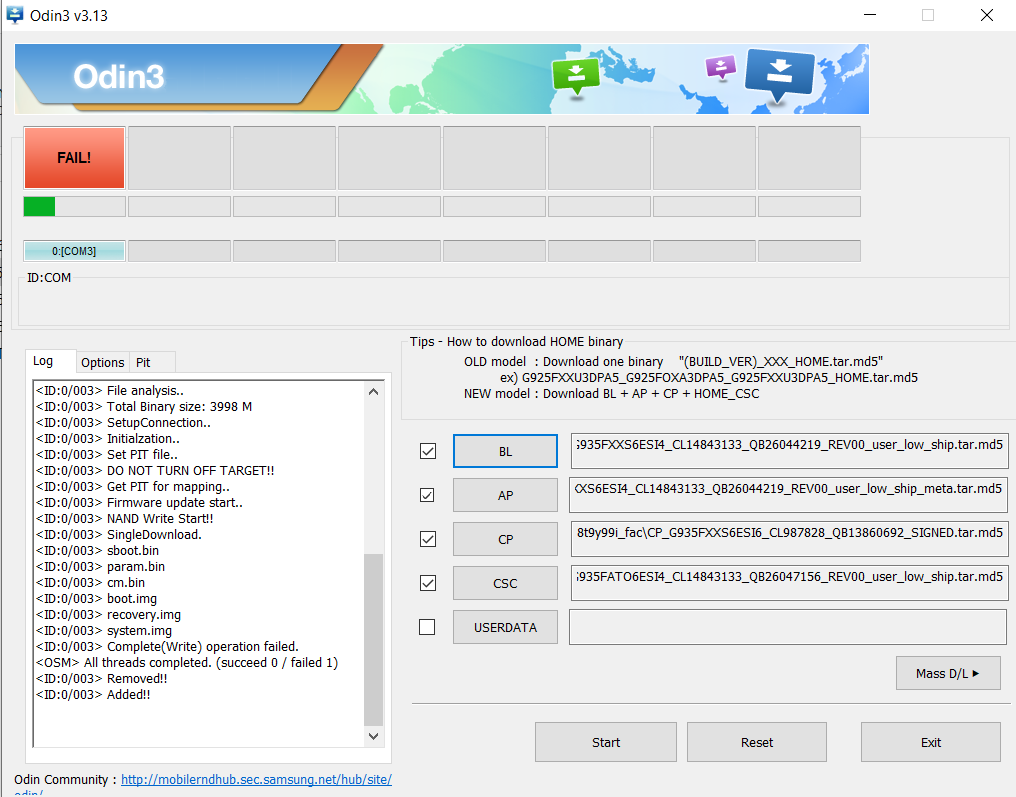Click the green download icon in banner

tap(575, 76)
